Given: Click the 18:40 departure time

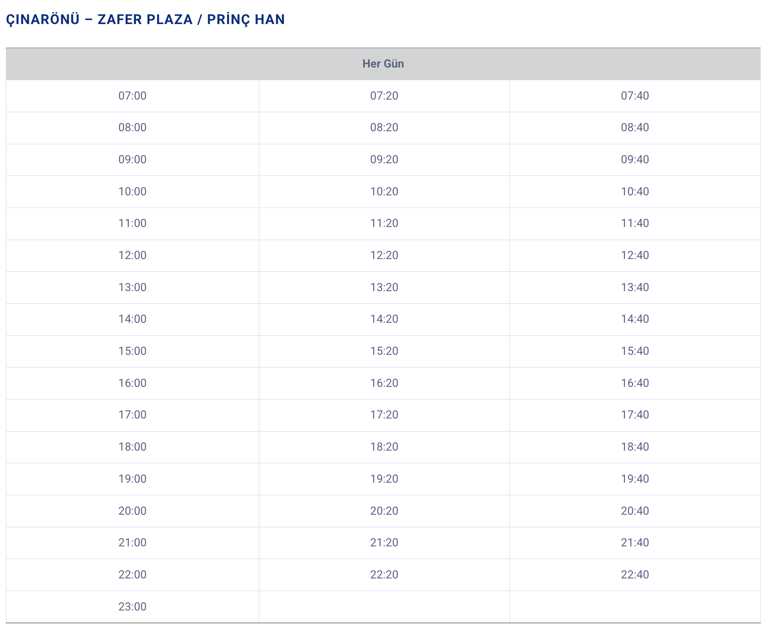Looking at the screenshot, I should [635, 447].
